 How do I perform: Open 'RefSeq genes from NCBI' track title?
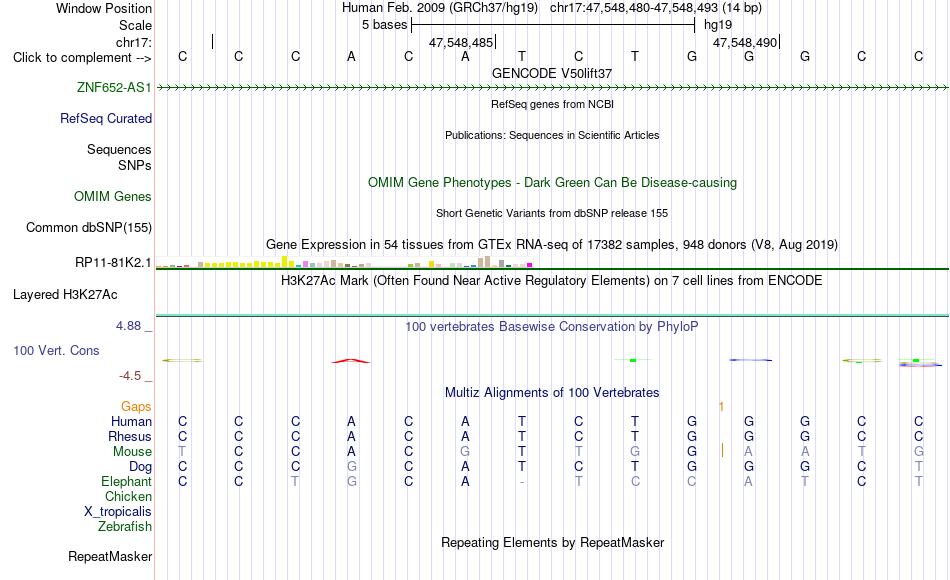click(x=552, y=104)
